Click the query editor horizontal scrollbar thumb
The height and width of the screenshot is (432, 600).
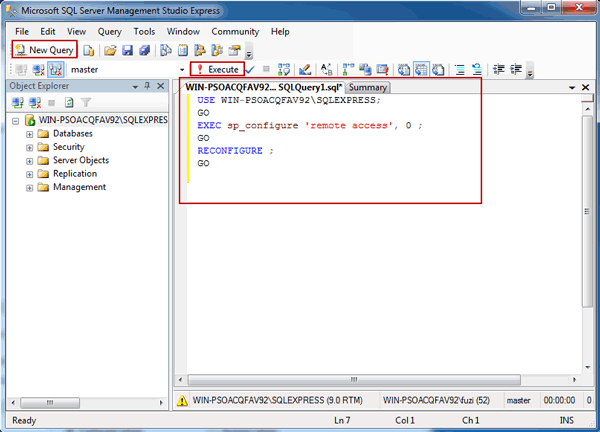point(354,380)
